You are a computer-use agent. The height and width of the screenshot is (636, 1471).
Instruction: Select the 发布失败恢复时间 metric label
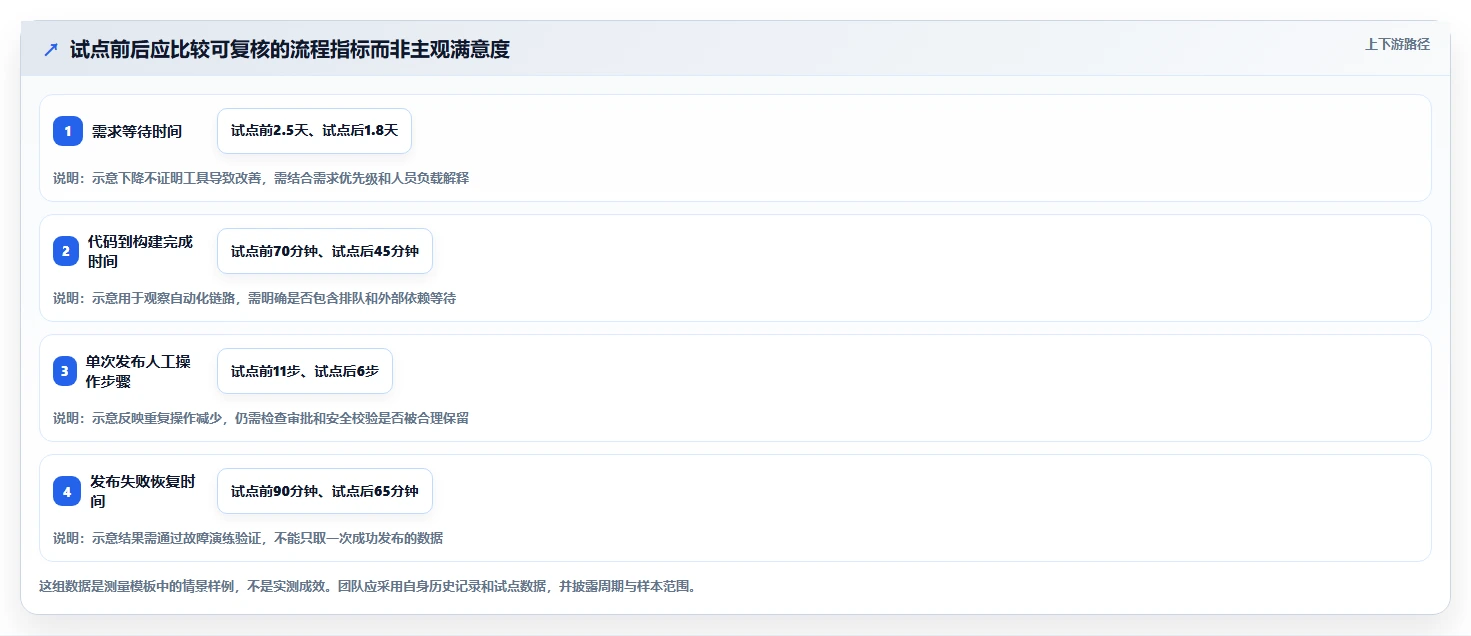[142, 491]
